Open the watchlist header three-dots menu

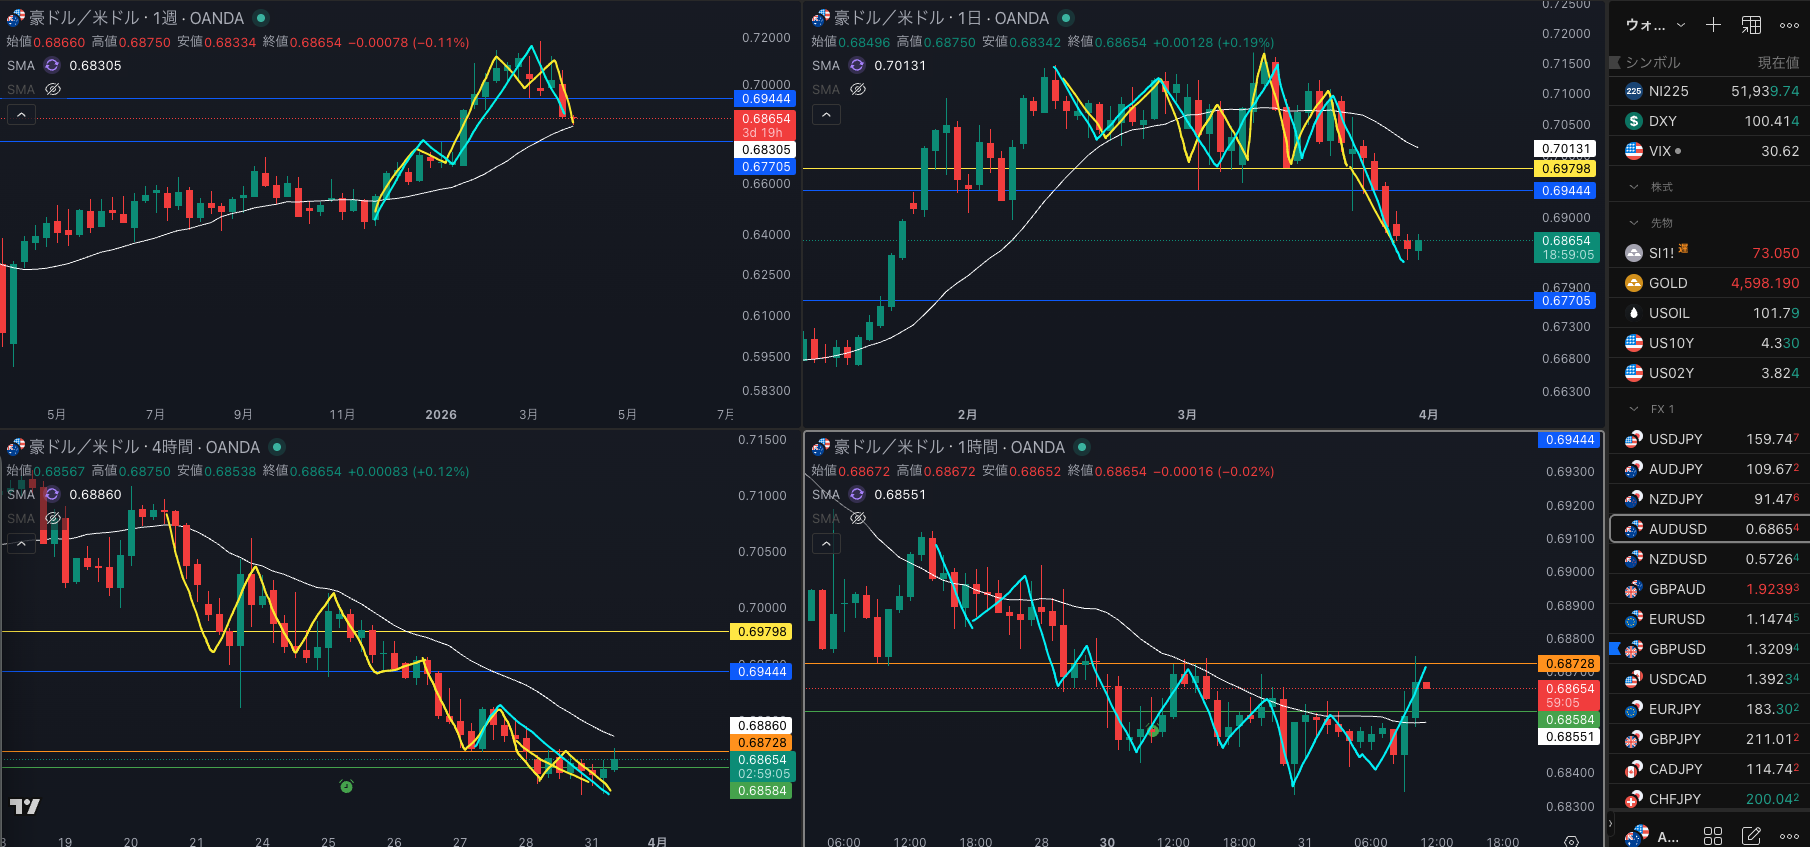click(1789, 25)
